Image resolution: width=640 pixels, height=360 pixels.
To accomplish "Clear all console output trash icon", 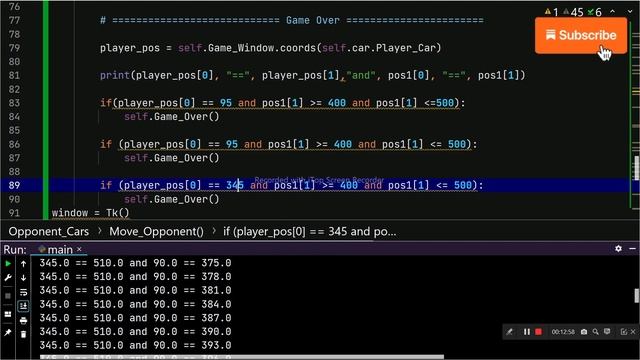I will click(23, 334).
